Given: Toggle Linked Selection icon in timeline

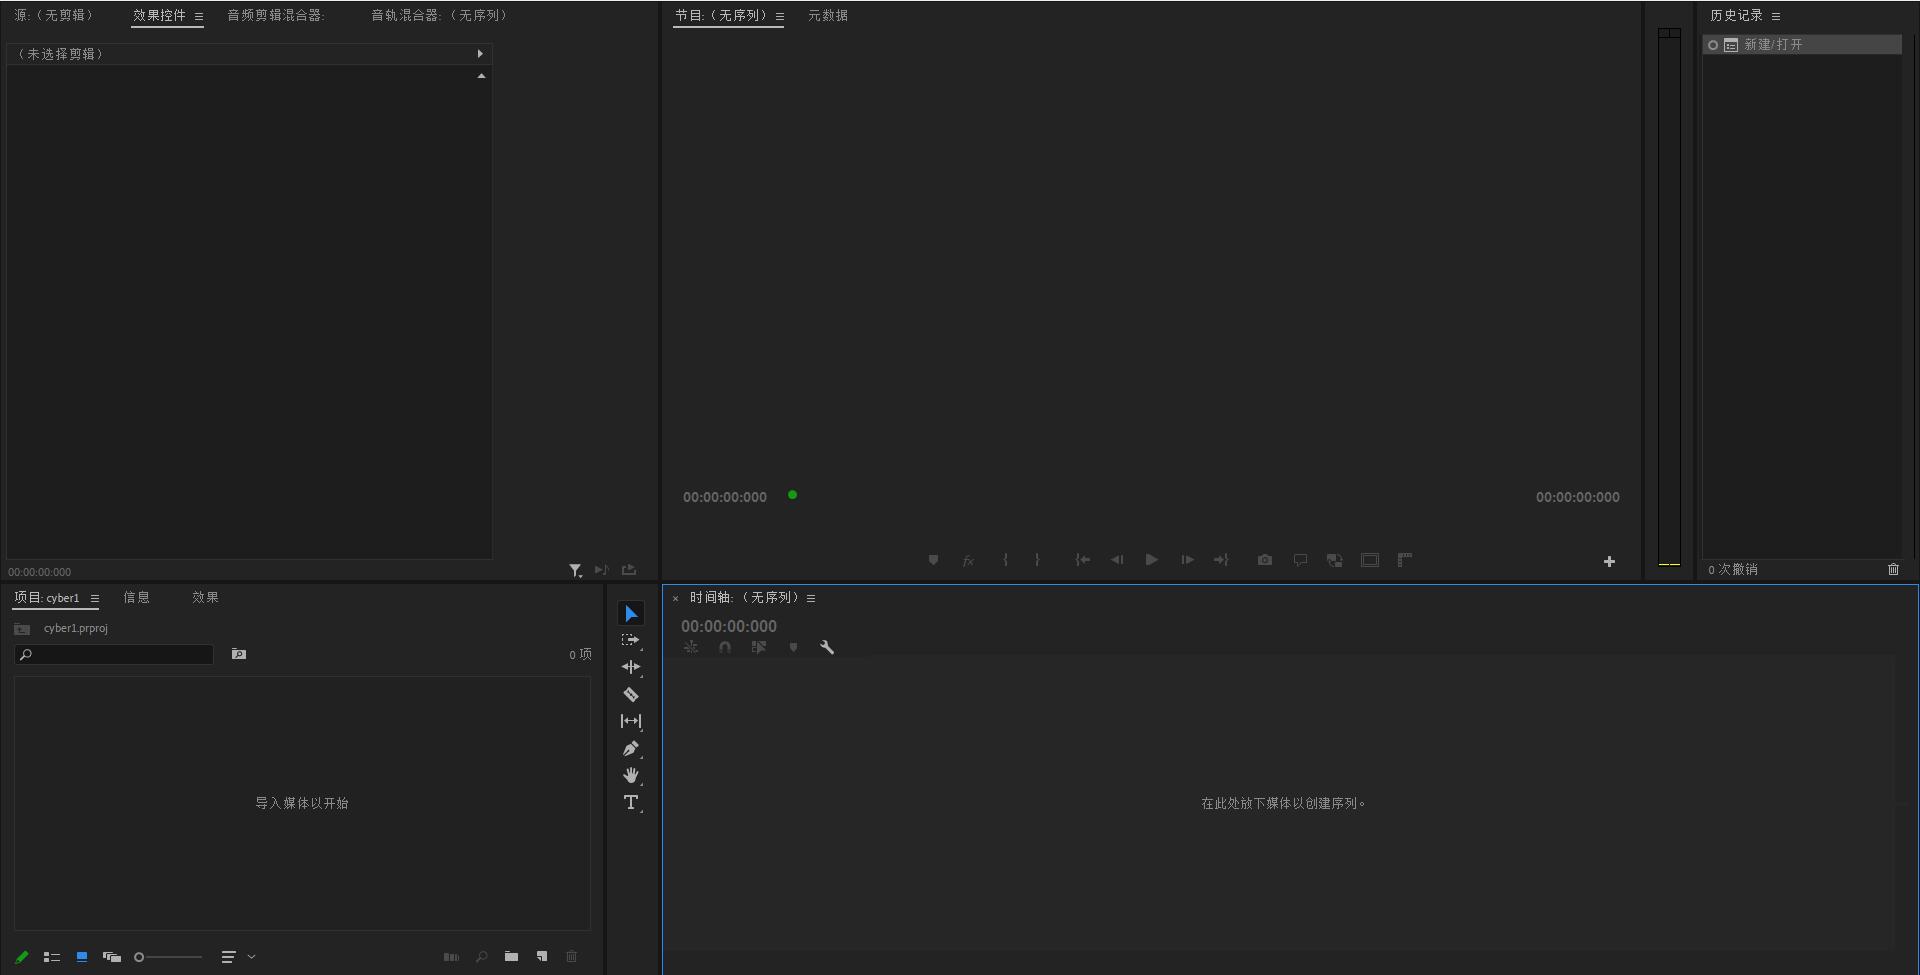Looking at the screenshot, I should pyautogui.click(x=759, y=647).
